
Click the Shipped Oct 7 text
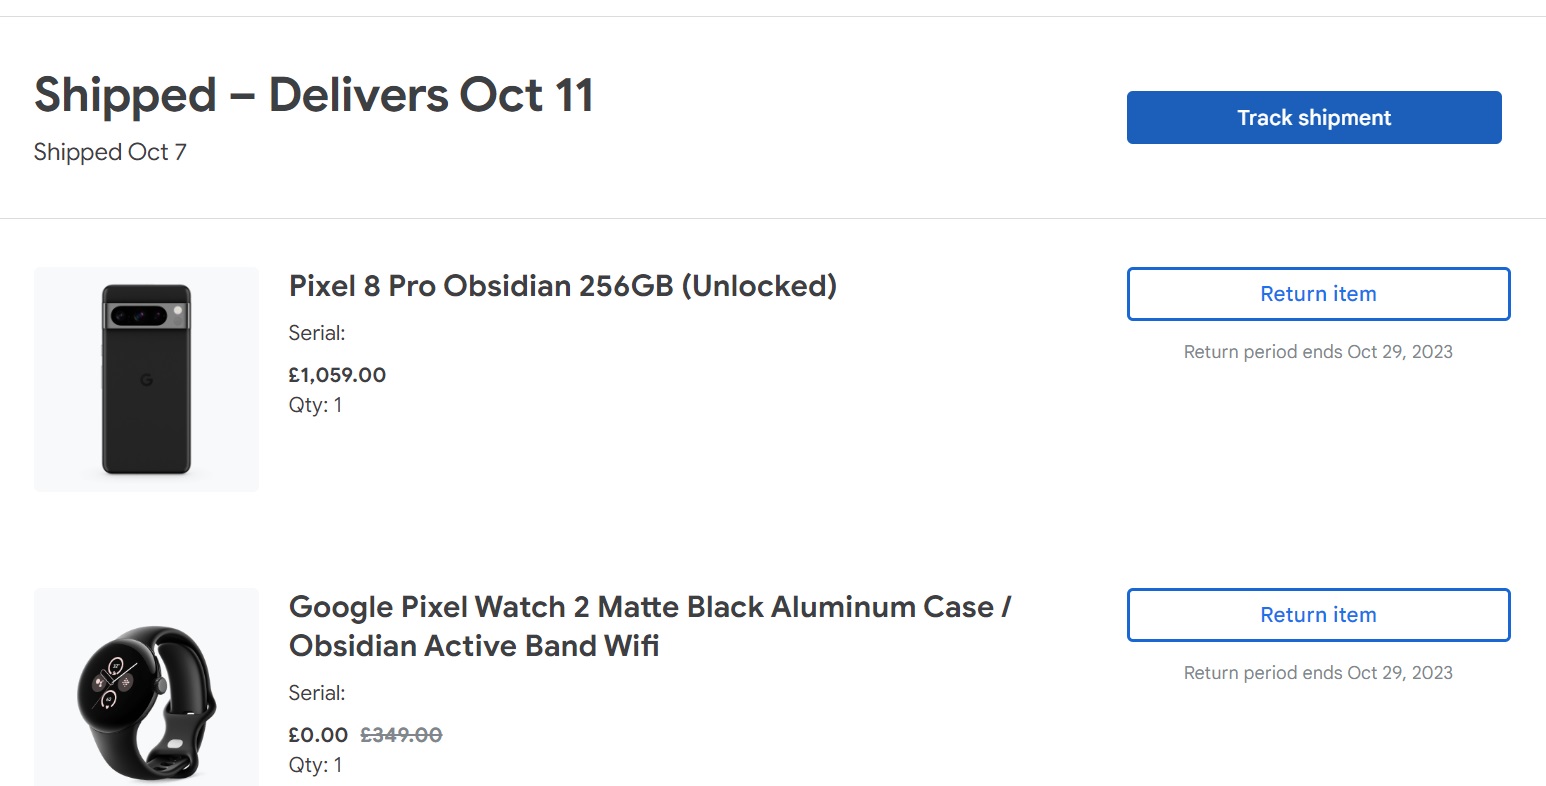tap(110, 152)
